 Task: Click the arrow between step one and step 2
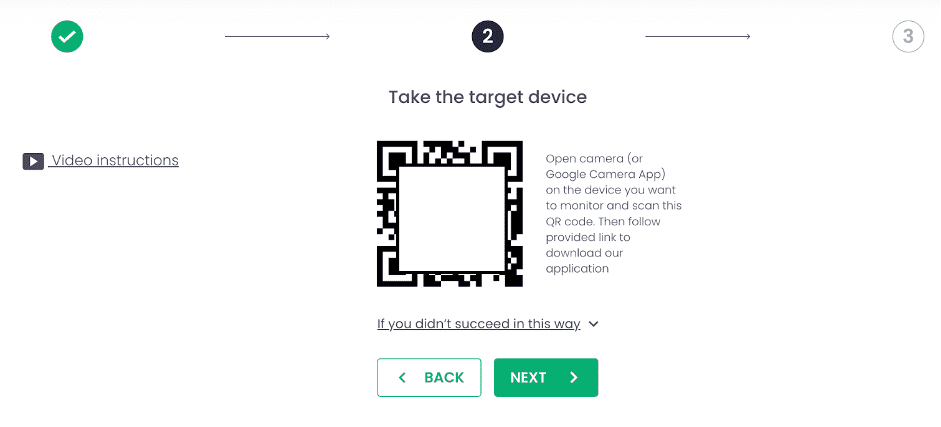click(x=277, y=37)
